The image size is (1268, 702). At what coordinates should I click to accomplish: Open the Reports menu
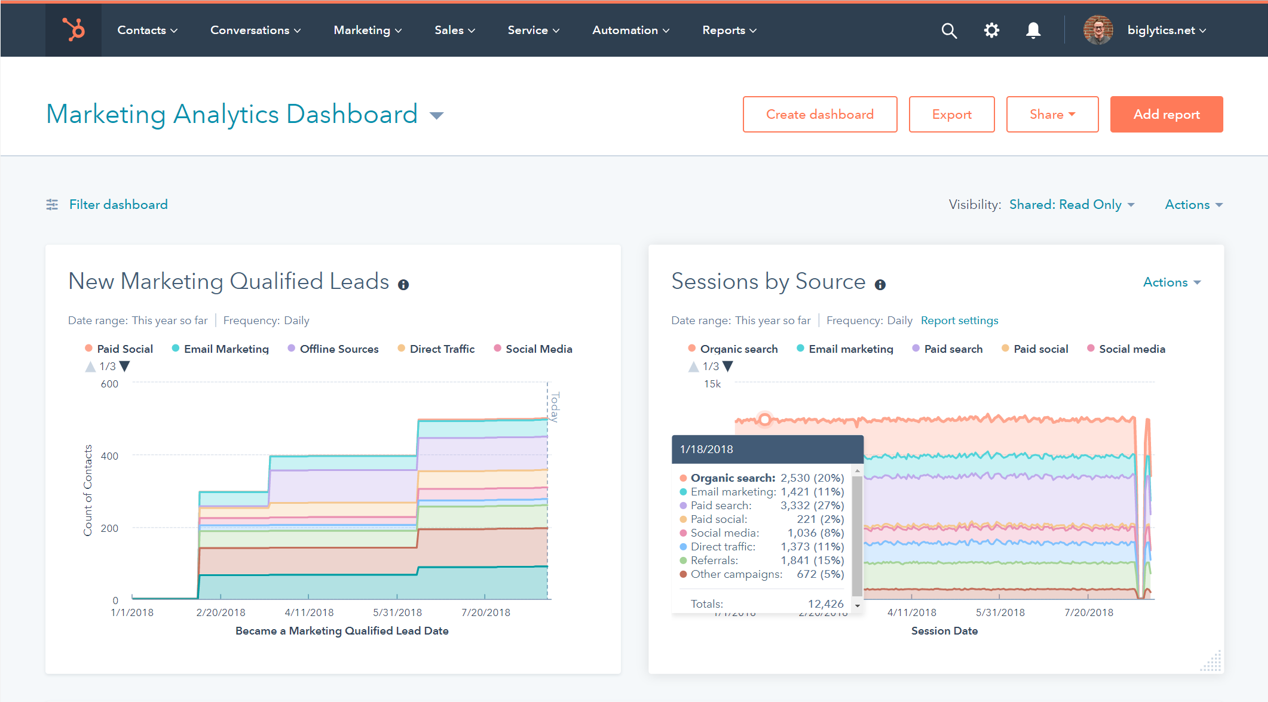pos(729,30)
